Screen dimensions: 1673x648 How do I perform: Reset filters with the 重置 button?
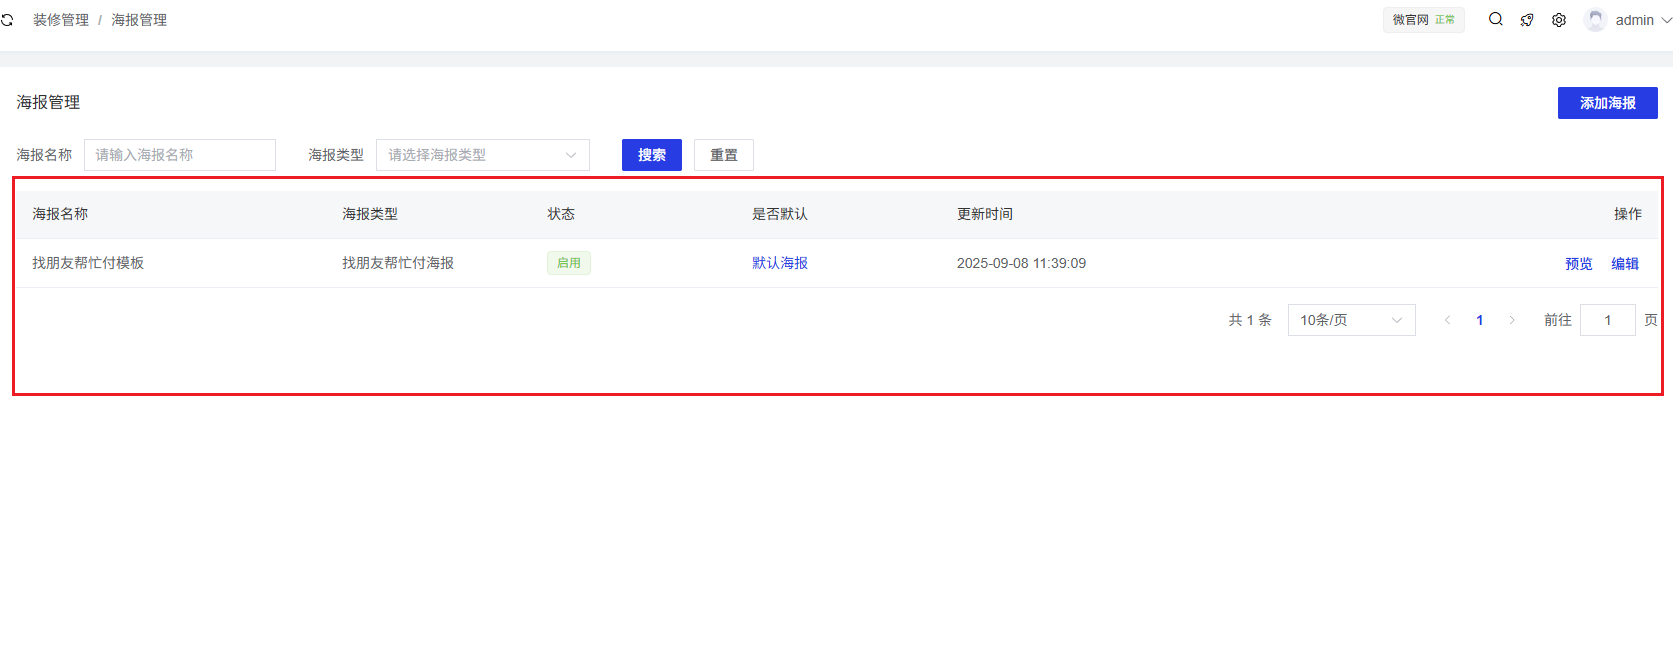click(x=723, y=155)
